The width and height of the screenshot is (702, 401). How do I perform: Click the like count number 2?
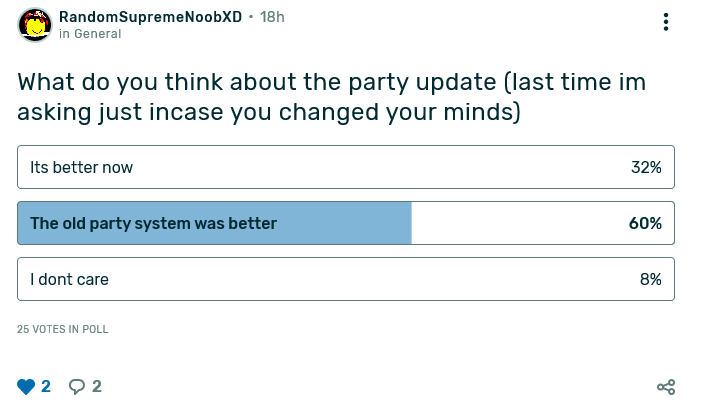click(x=46, y=386)
